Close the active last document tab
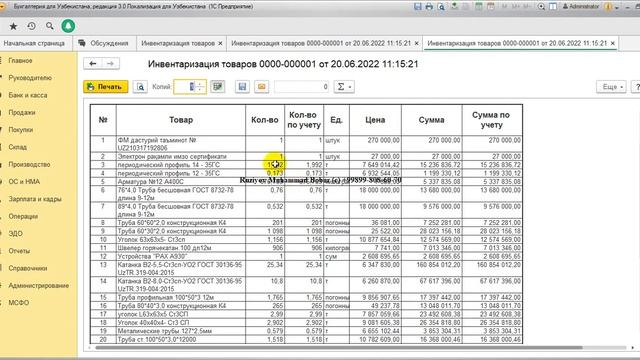Screen dimensions: 640x360 pos(613,43)
